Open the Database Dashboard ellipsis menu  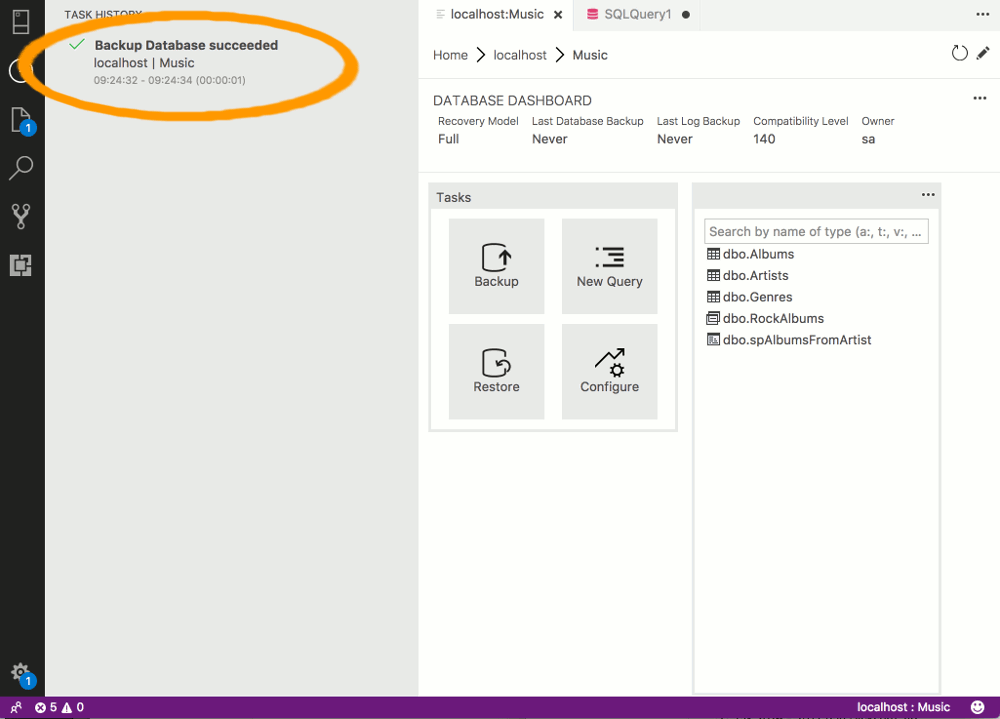[x=980, y=98]
